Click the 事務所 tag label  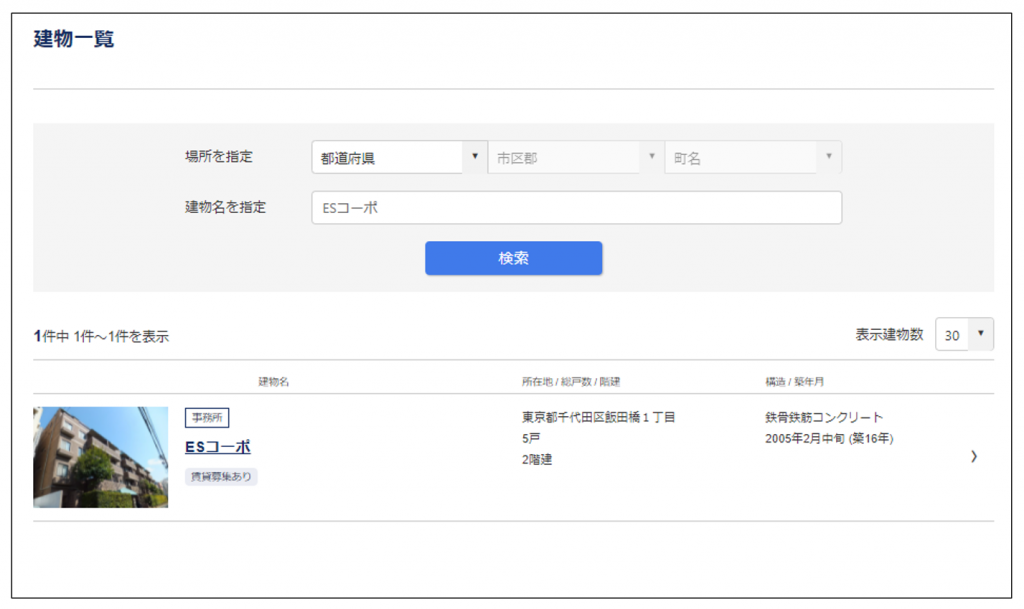point(207,418)
